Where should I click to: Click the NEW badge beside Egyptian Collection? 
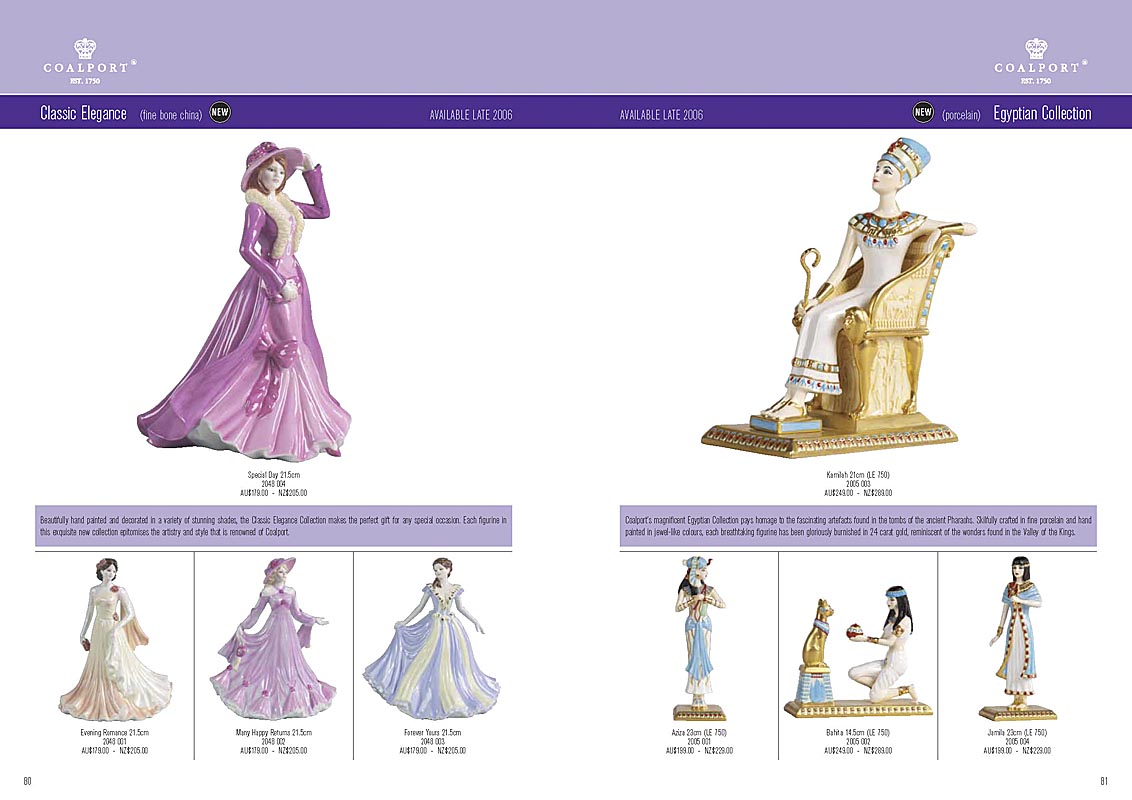[x=923, y=113]
